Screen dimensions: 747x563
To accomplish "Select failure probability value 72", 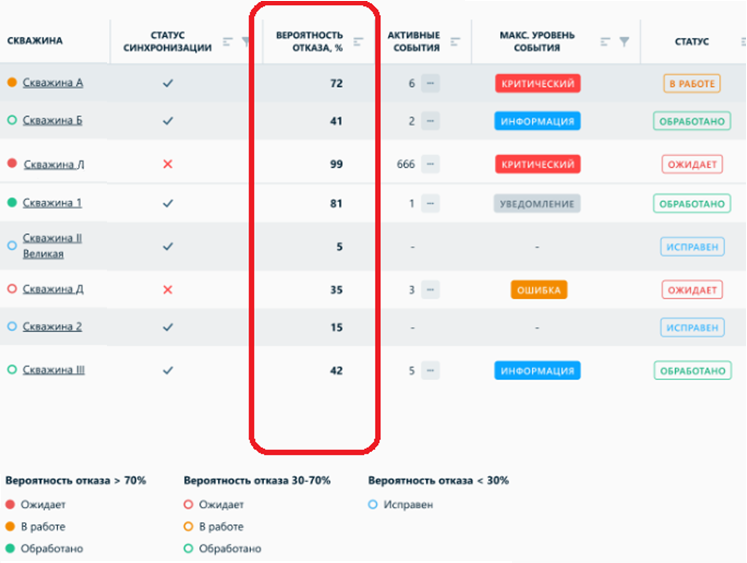I will (336, 83).
